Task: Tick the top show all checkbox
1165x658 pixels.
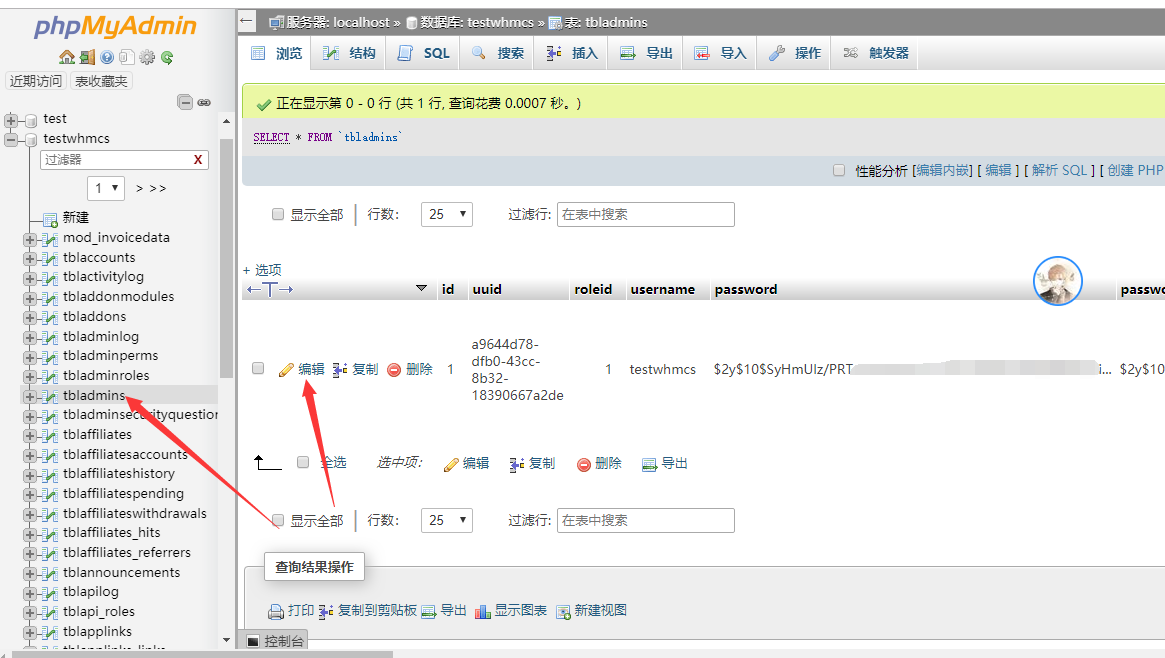Action: pyautogui.click(x=278, y=214)
